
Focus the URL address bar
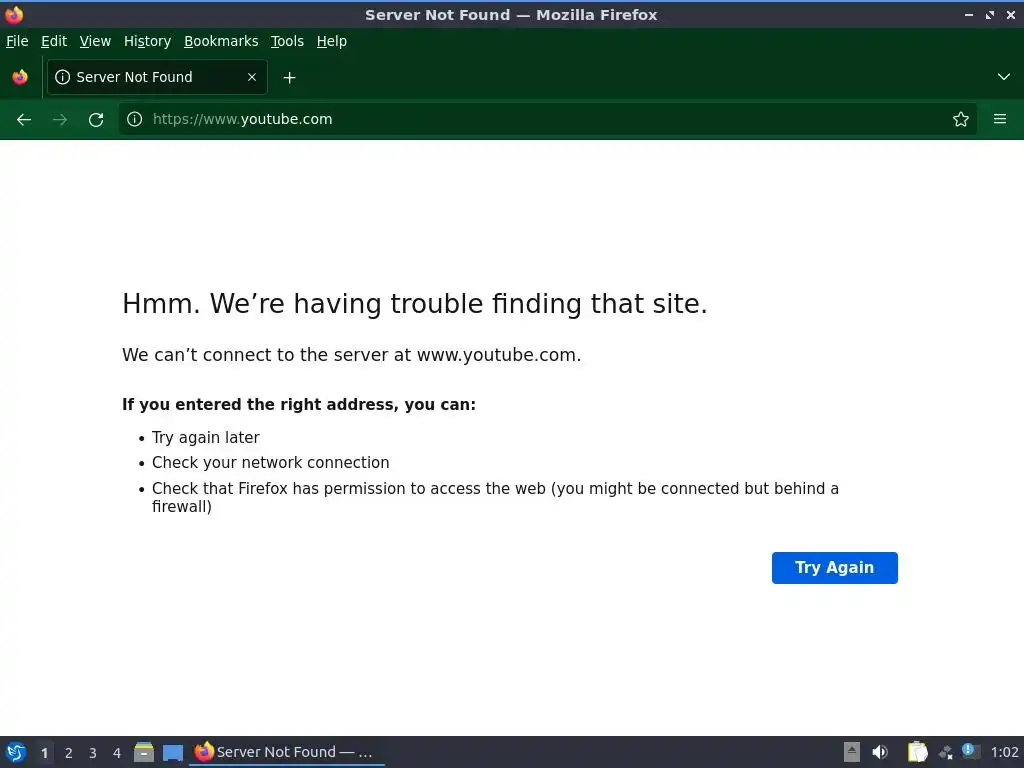coord(547,119)
